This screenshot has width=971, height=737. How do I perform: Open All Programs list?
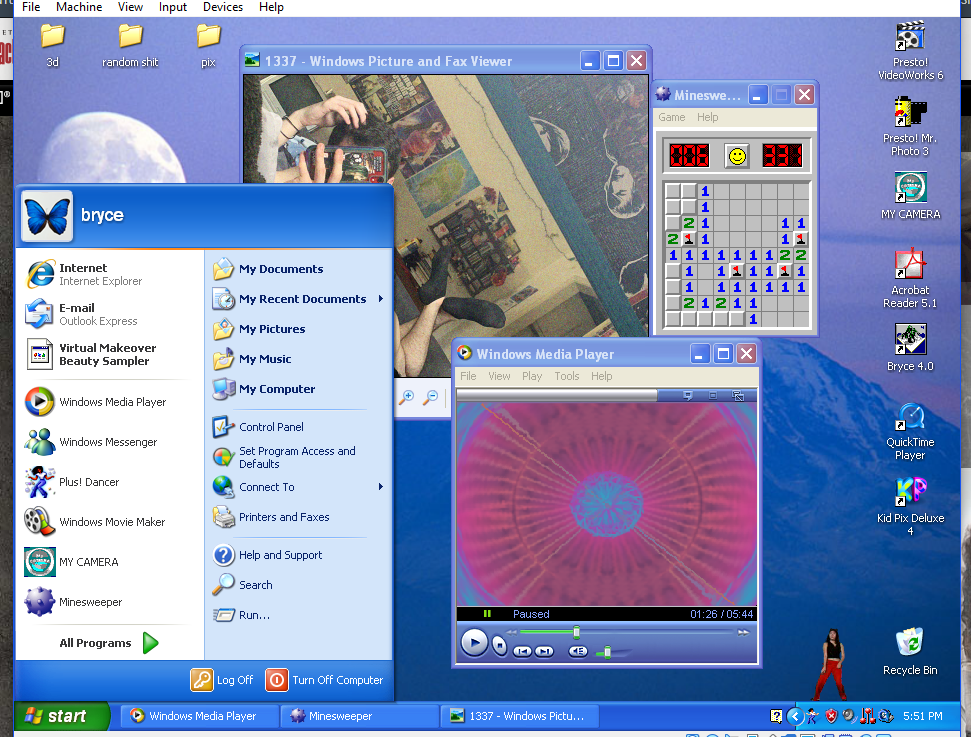point(108,643)
